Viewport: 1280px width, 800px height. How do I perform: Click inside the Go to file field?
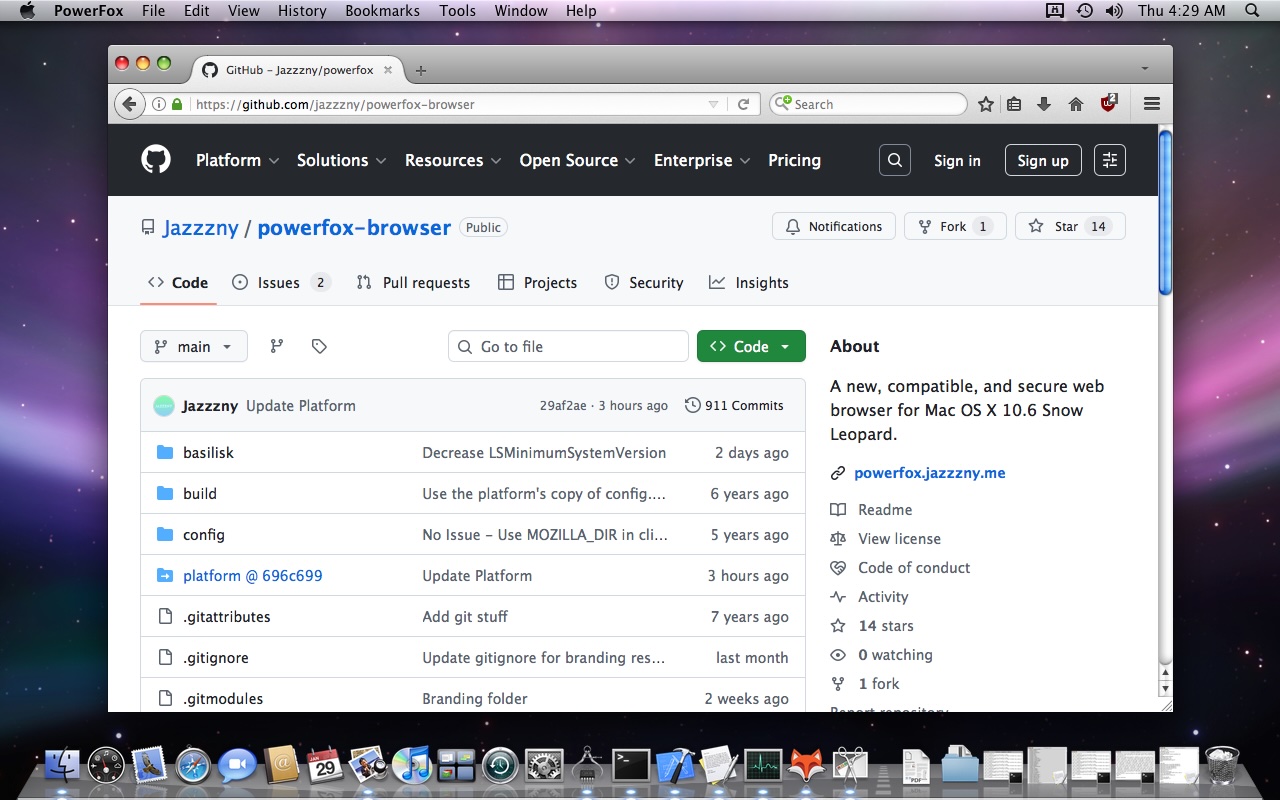(x=568, y=345)
